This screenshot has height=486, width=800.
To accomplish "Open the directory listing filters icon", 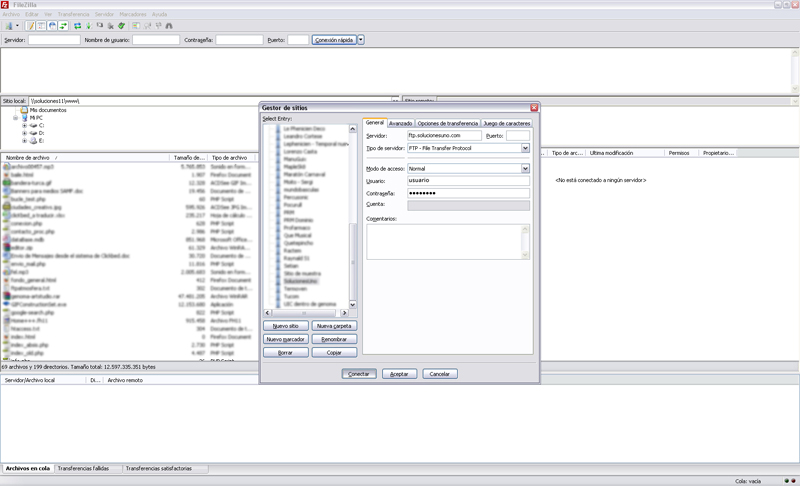I will pyautogui.click(x=136, y=25).
